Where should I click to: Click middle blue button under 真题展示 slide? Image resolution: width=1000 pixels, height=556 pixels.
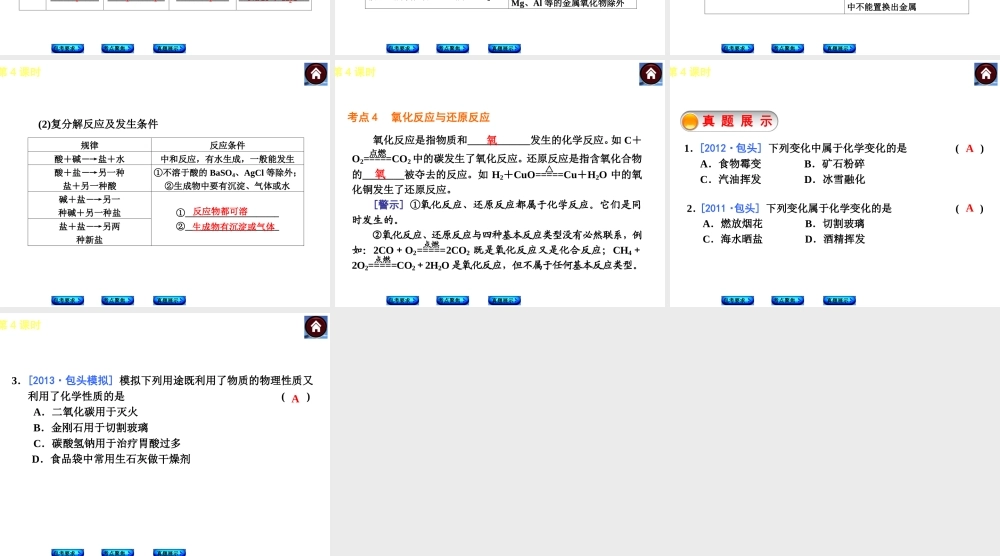(x=788, y=300)
